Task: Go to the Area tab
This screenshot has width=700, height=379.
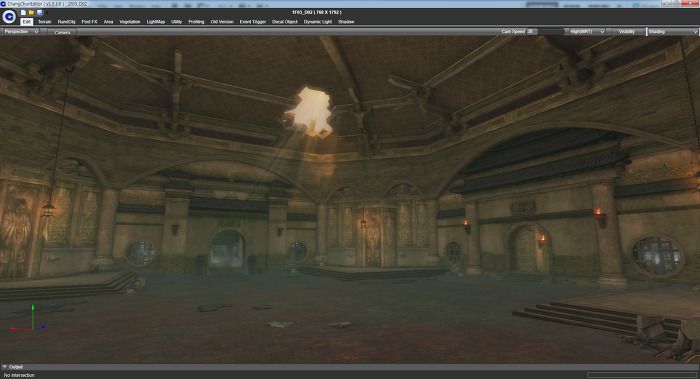Action: pos(108,21)
